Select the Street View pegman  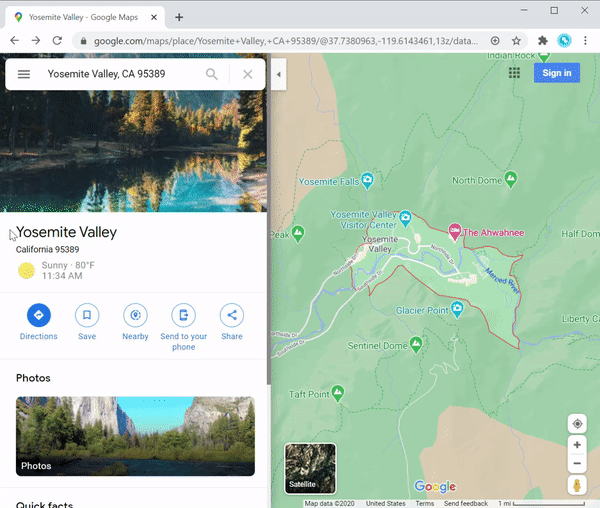[x=577, y=485]
